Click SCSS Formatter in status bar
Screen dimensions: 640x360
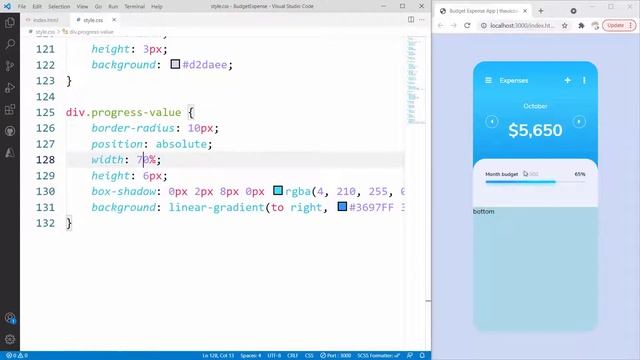point(378,356)
